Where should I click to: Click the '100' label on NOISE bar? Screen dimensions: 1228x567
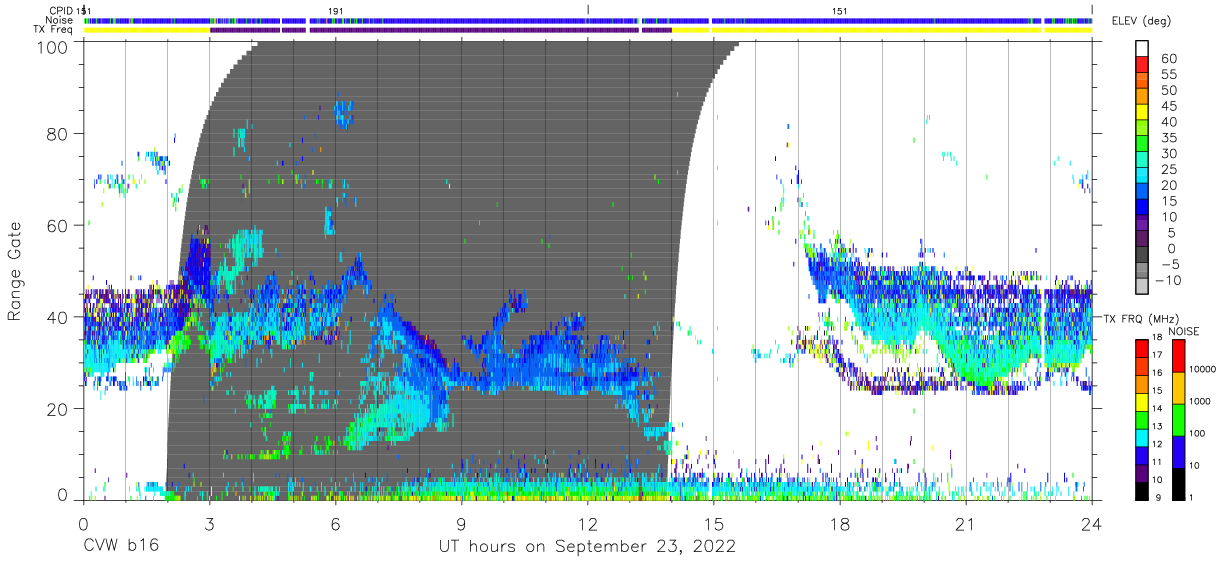click(x=1195, y=433)
